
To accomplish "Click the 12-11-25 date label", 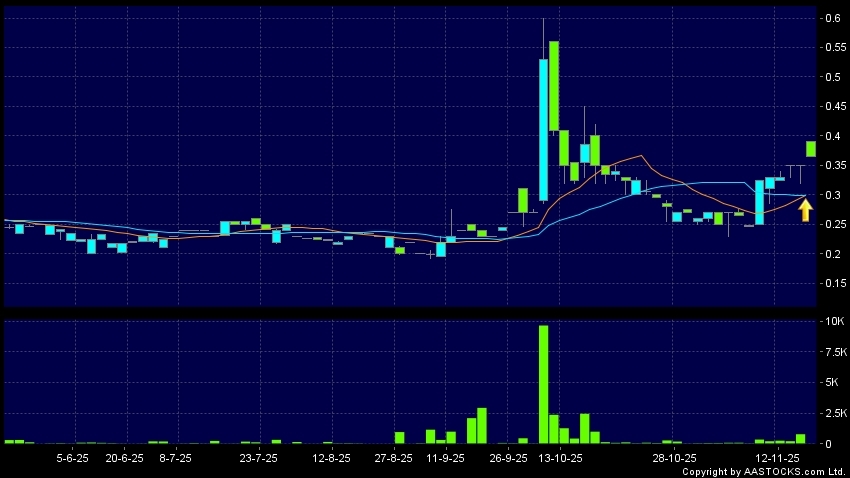I will click(x=774, y=457).
